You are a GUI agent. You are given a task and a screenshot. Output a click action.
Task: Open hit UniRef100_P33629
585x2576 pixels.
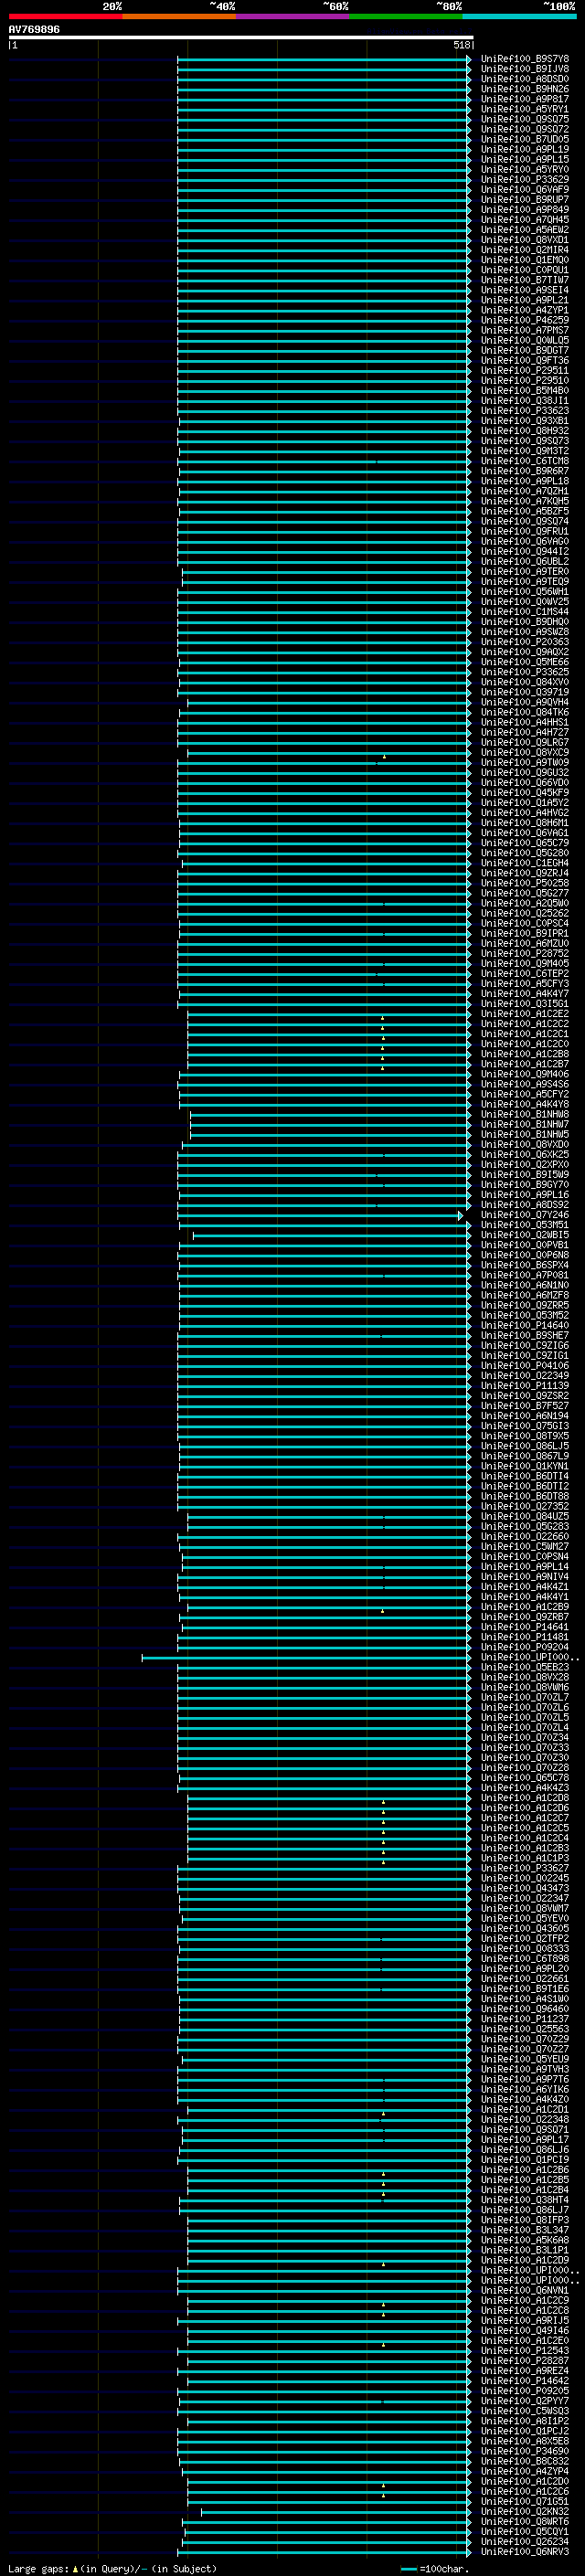coord(524,180)
